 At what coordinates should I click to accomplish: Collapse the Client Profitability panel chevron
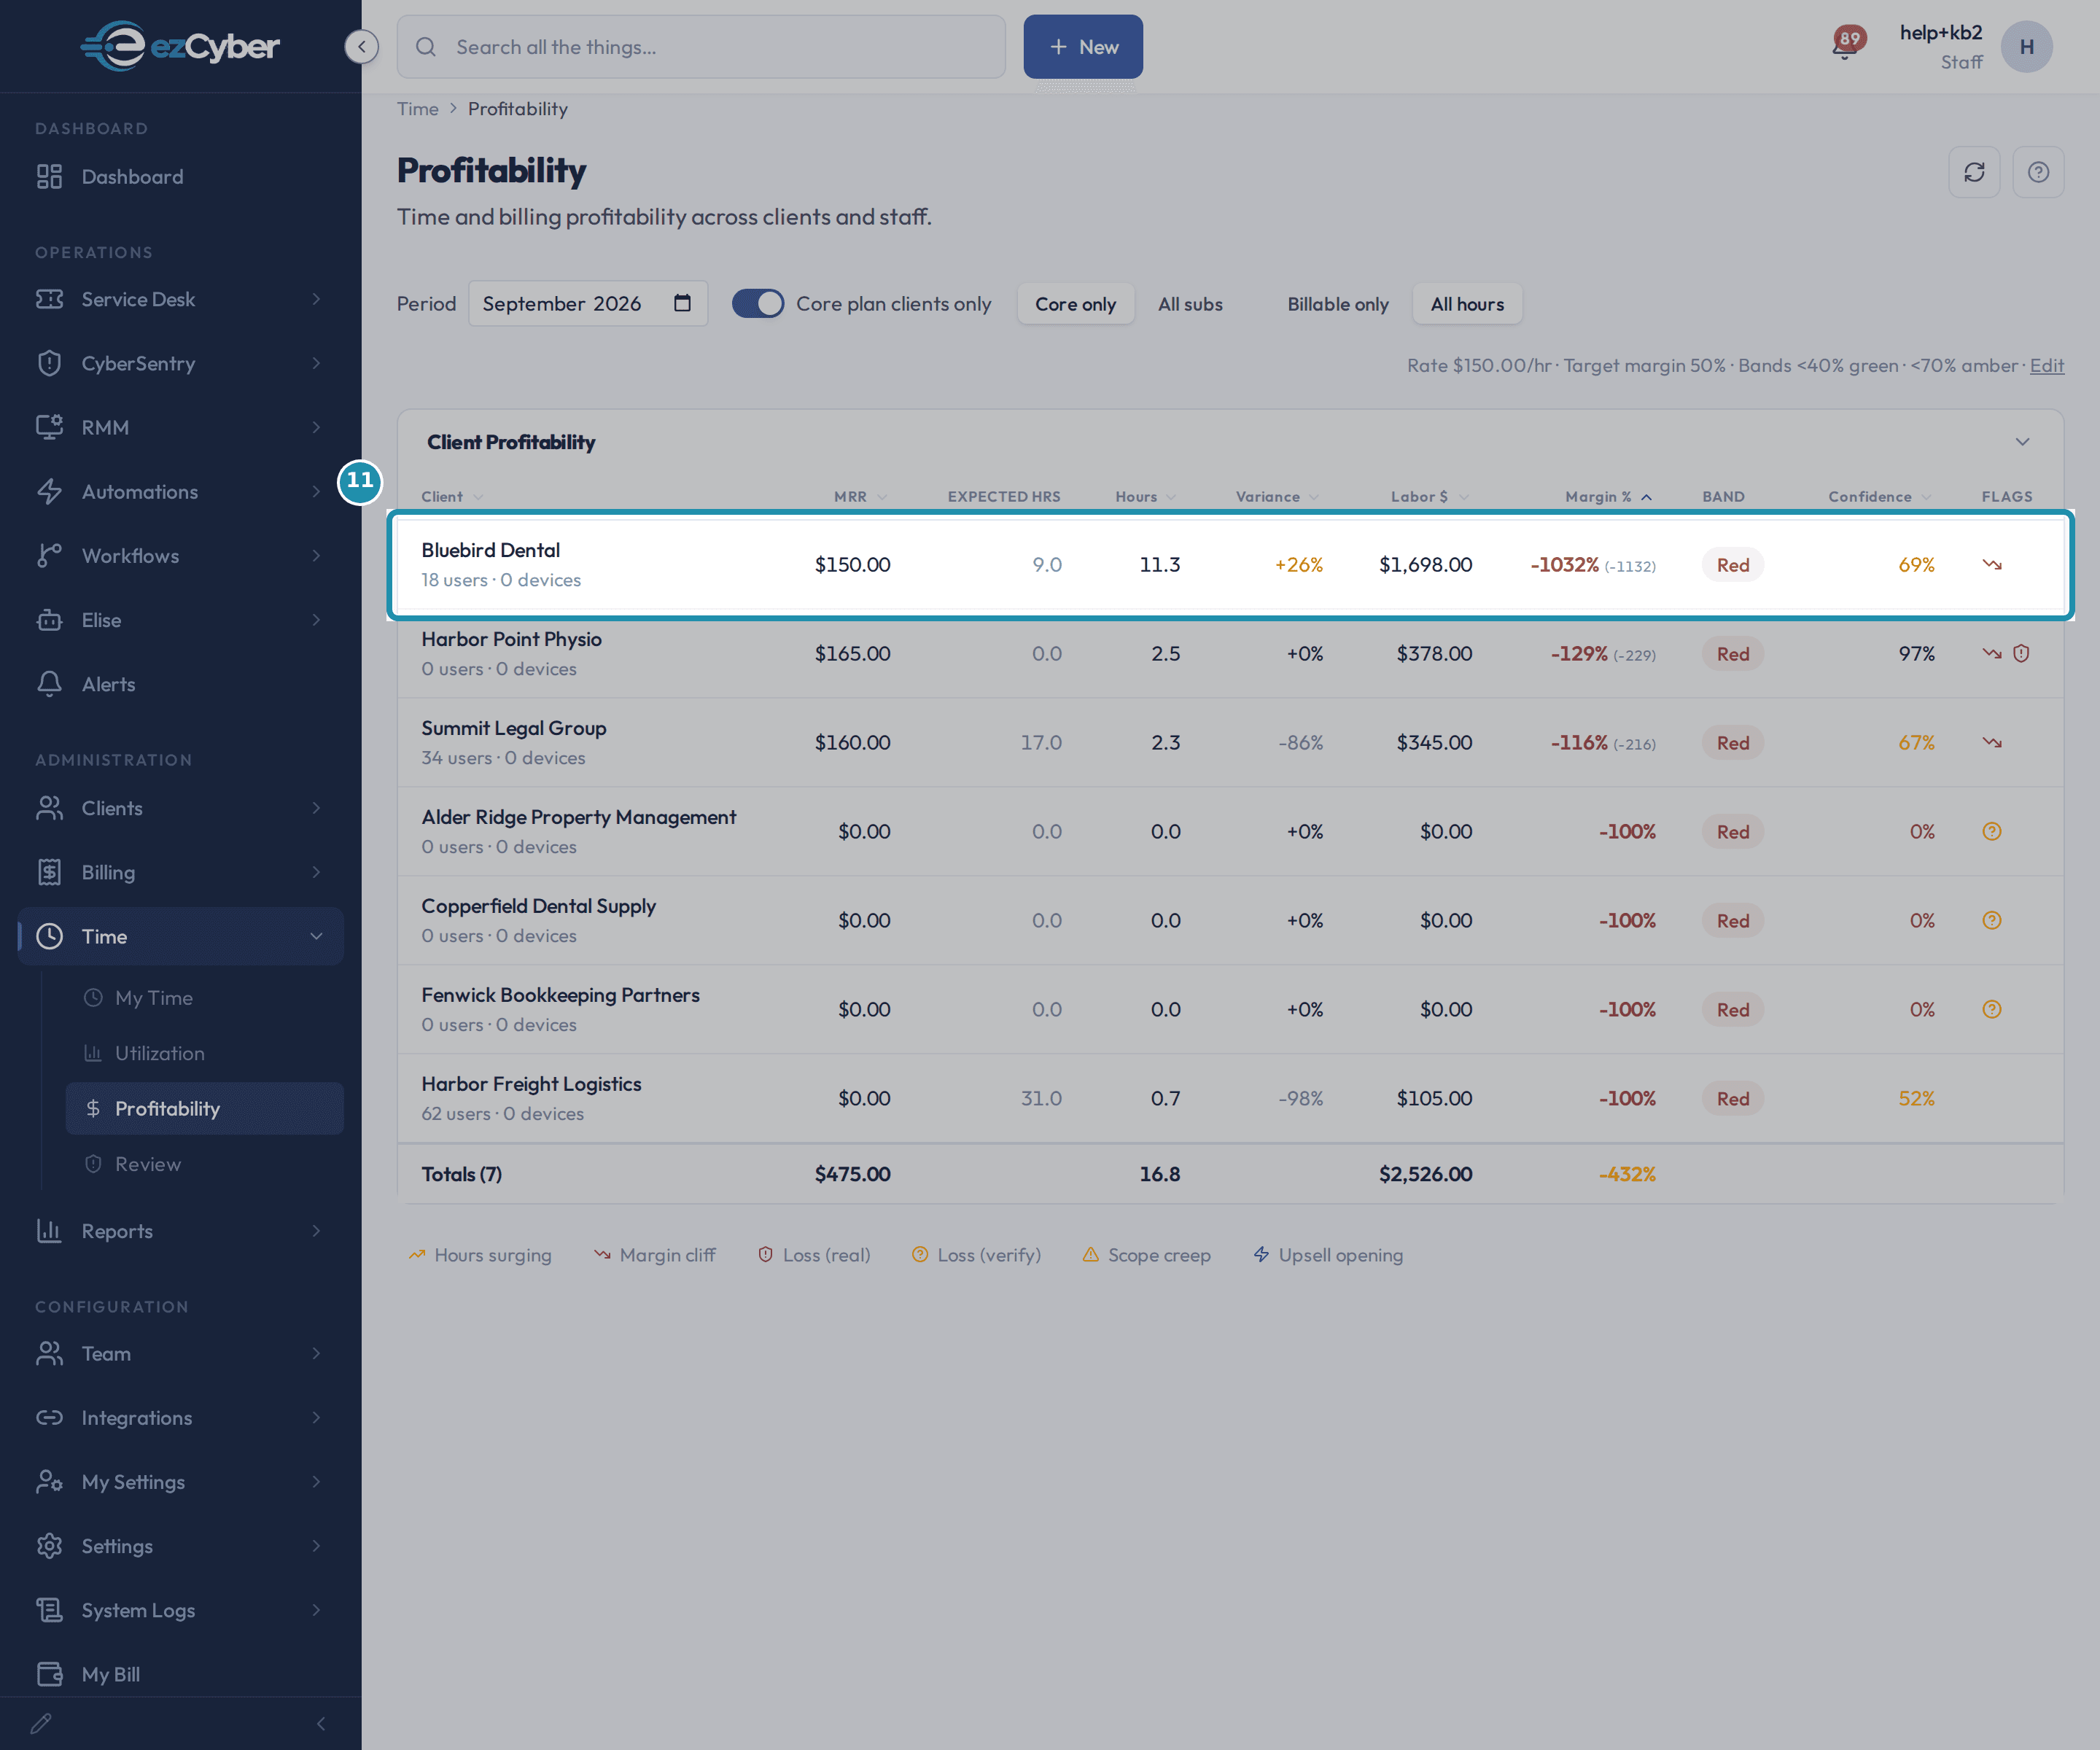pyautogui.click(x=2022, y=442)
